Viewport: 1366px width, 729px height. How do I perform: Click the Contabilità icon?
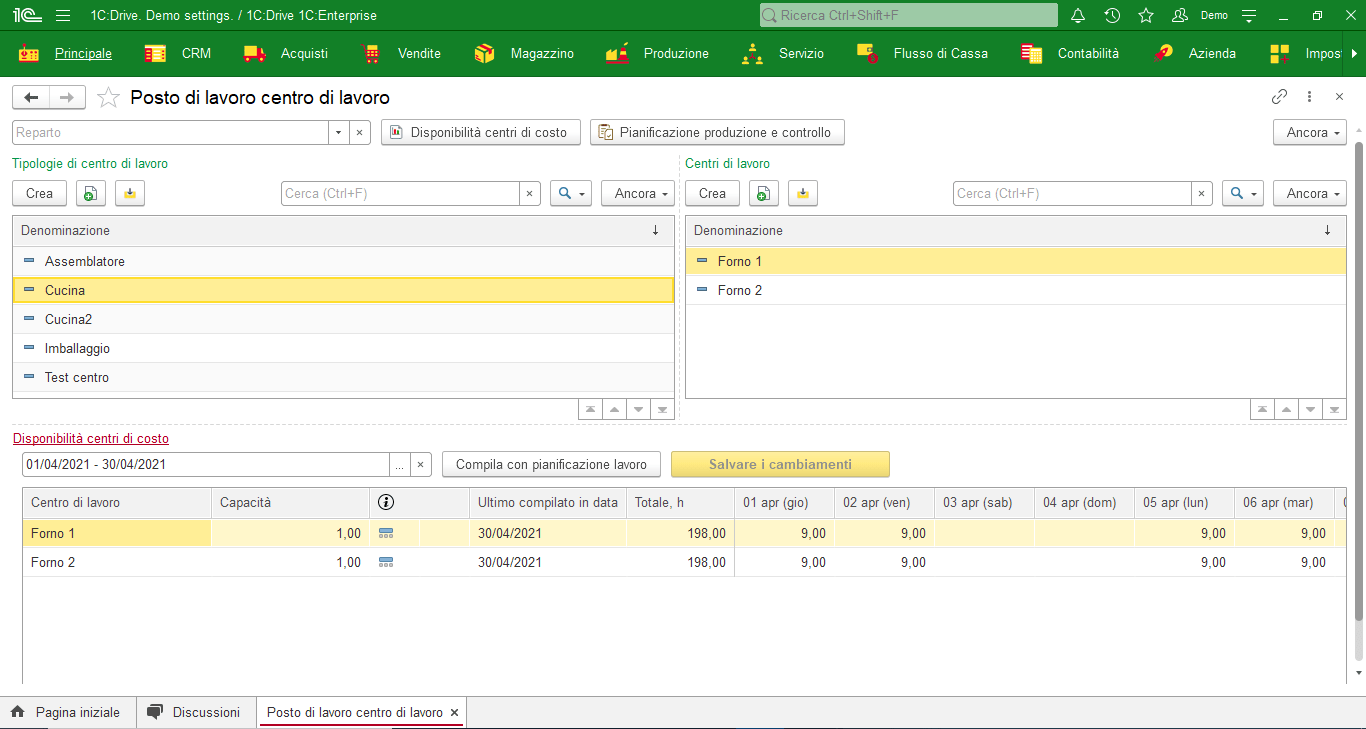(x=1031, y=54)
